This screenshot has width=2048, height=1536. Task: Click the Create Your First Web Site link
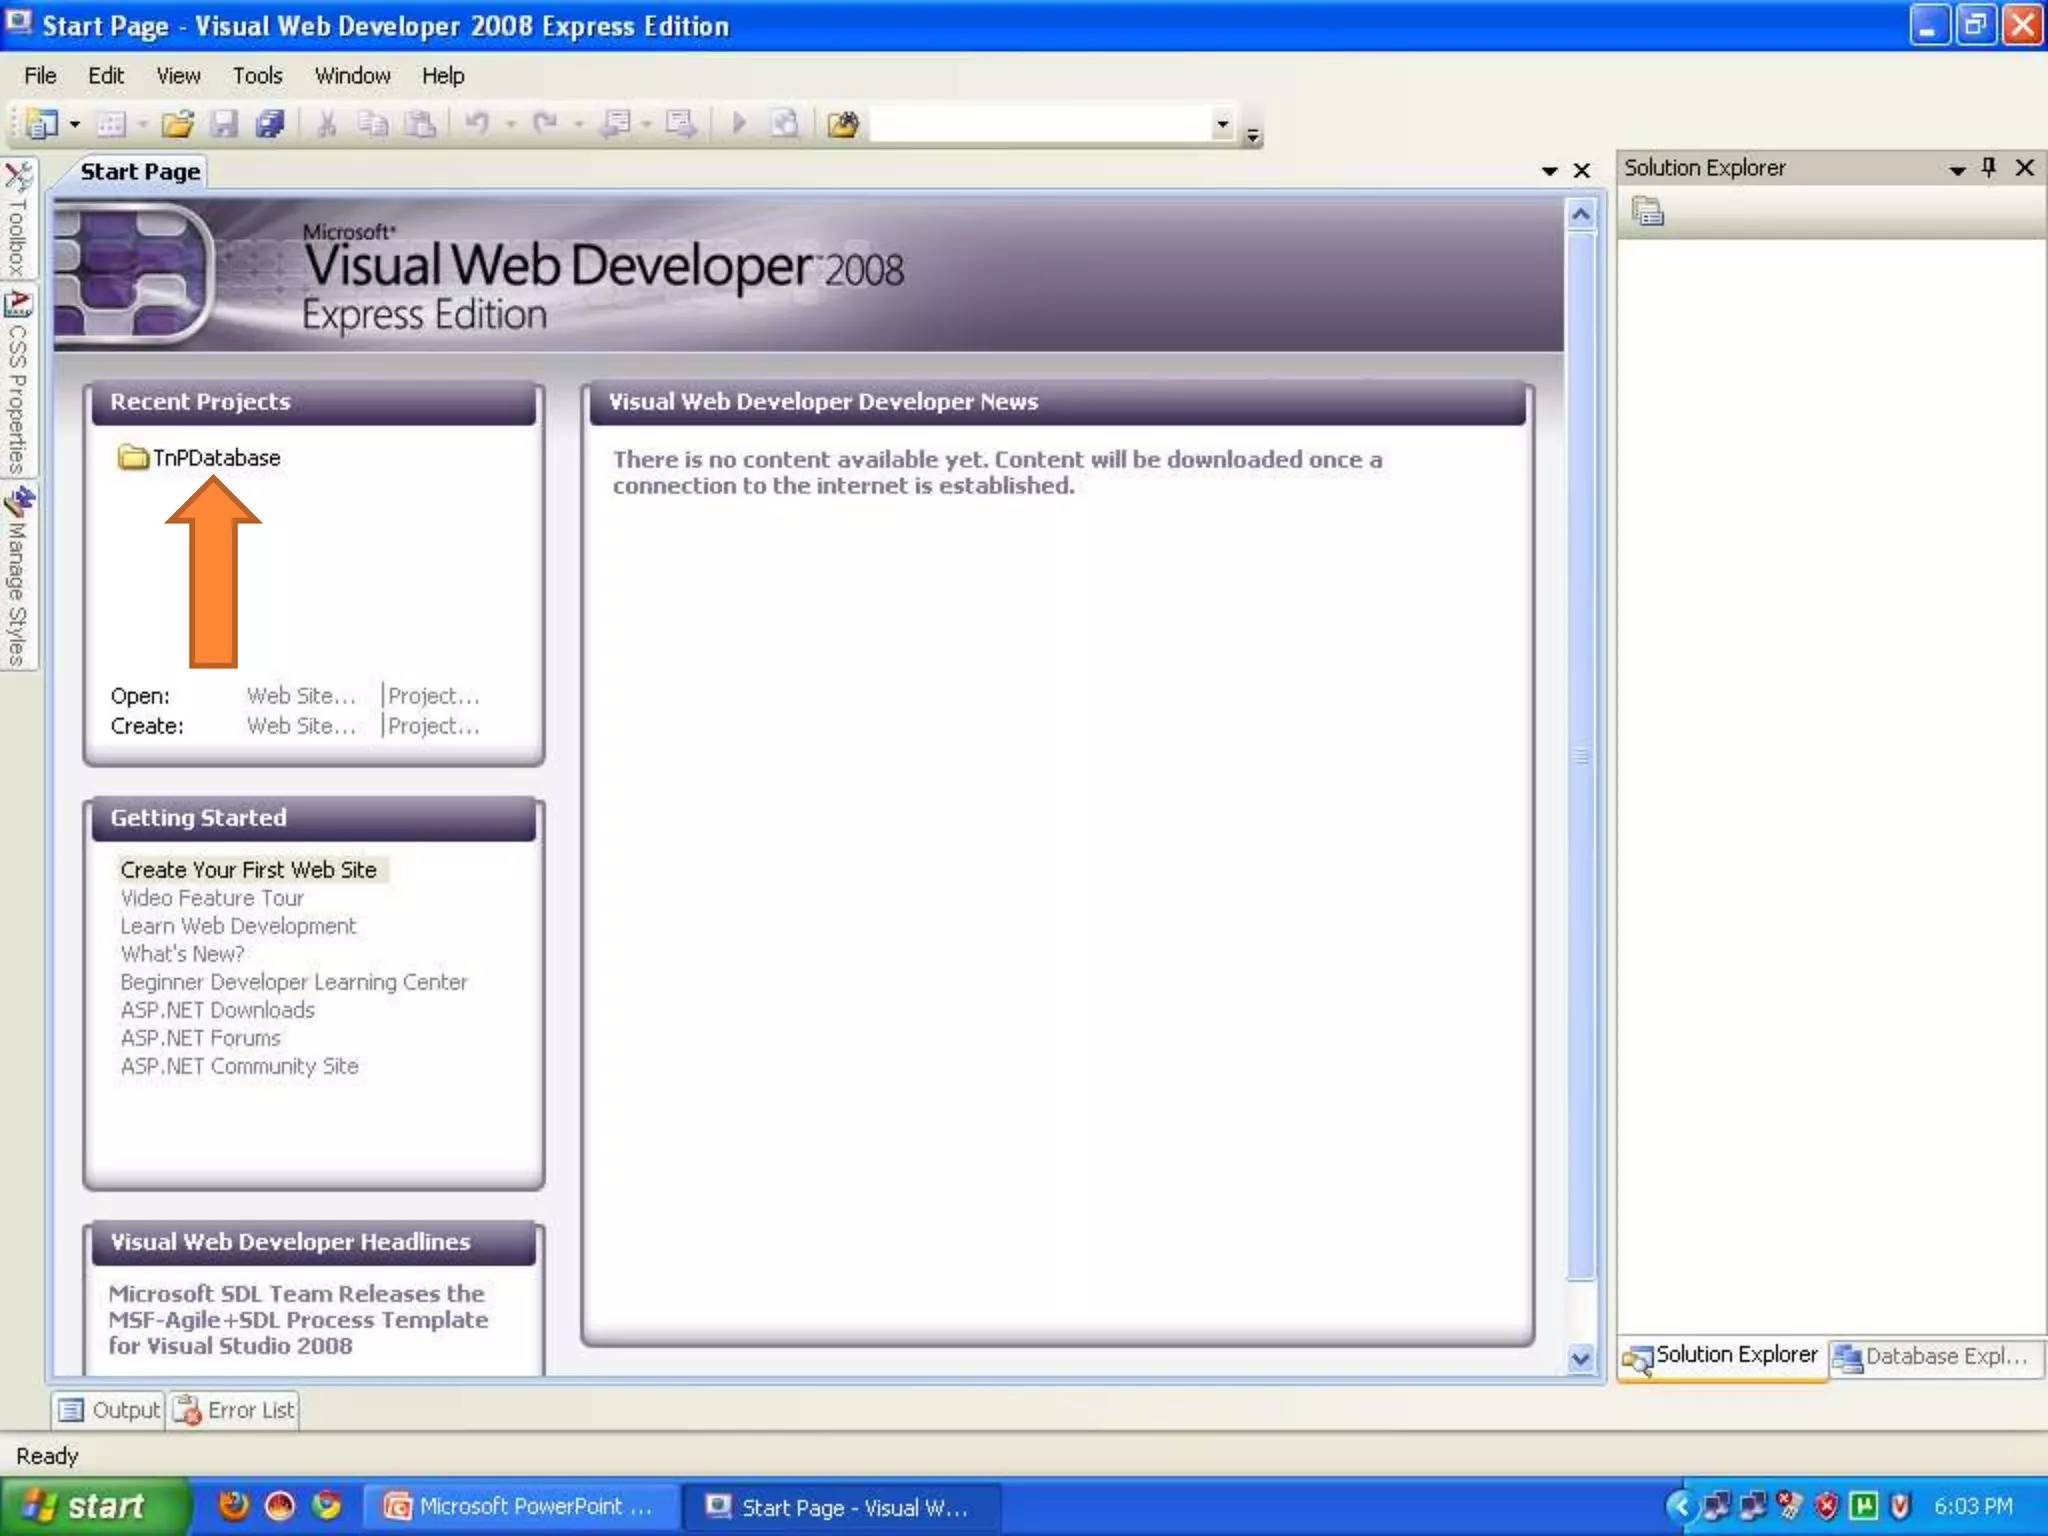[x=248, y=870]
